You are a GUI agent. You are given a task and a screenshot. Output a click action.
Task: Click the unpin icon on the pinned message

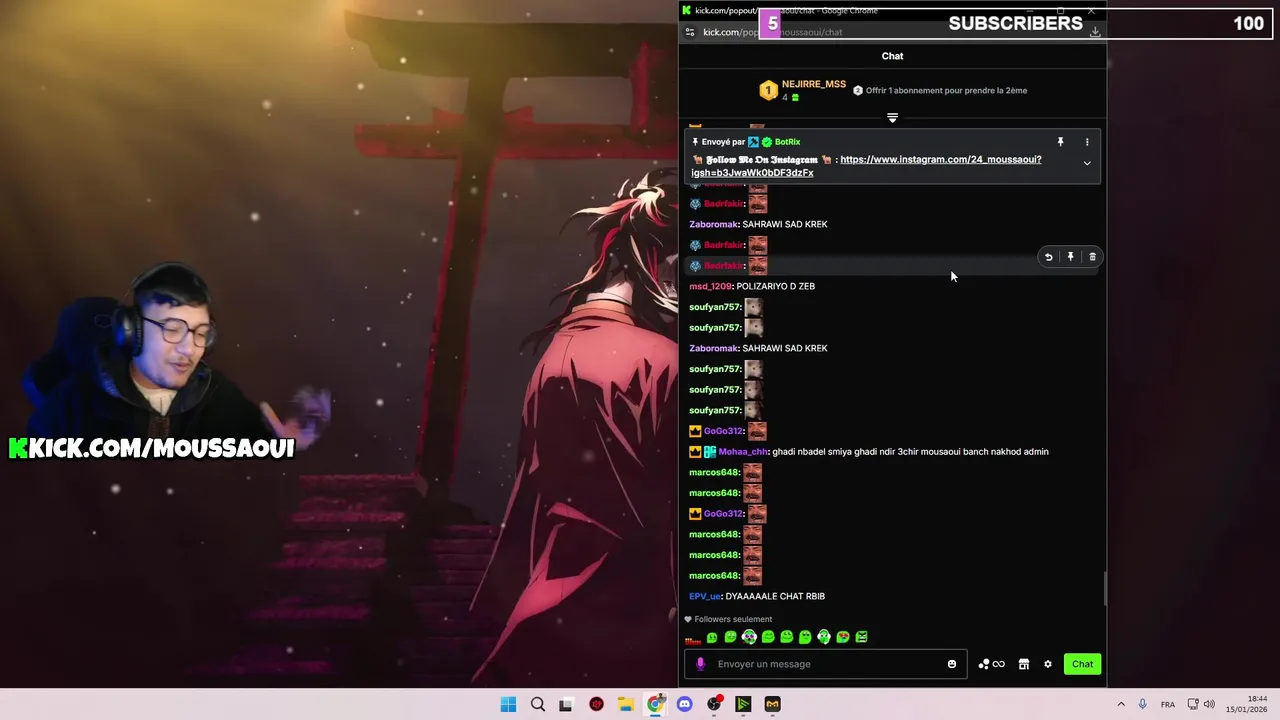pos(1060,142)
